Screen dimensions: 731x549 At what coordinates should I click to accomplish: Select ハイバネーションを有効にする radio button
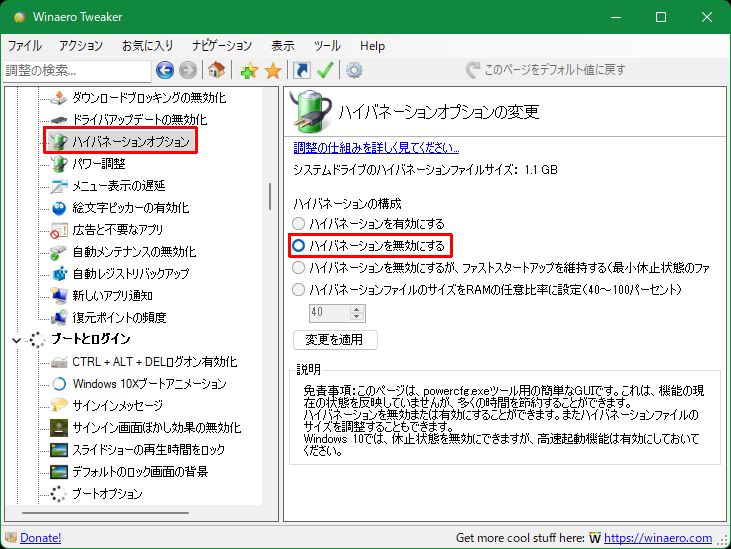(298, 223)
